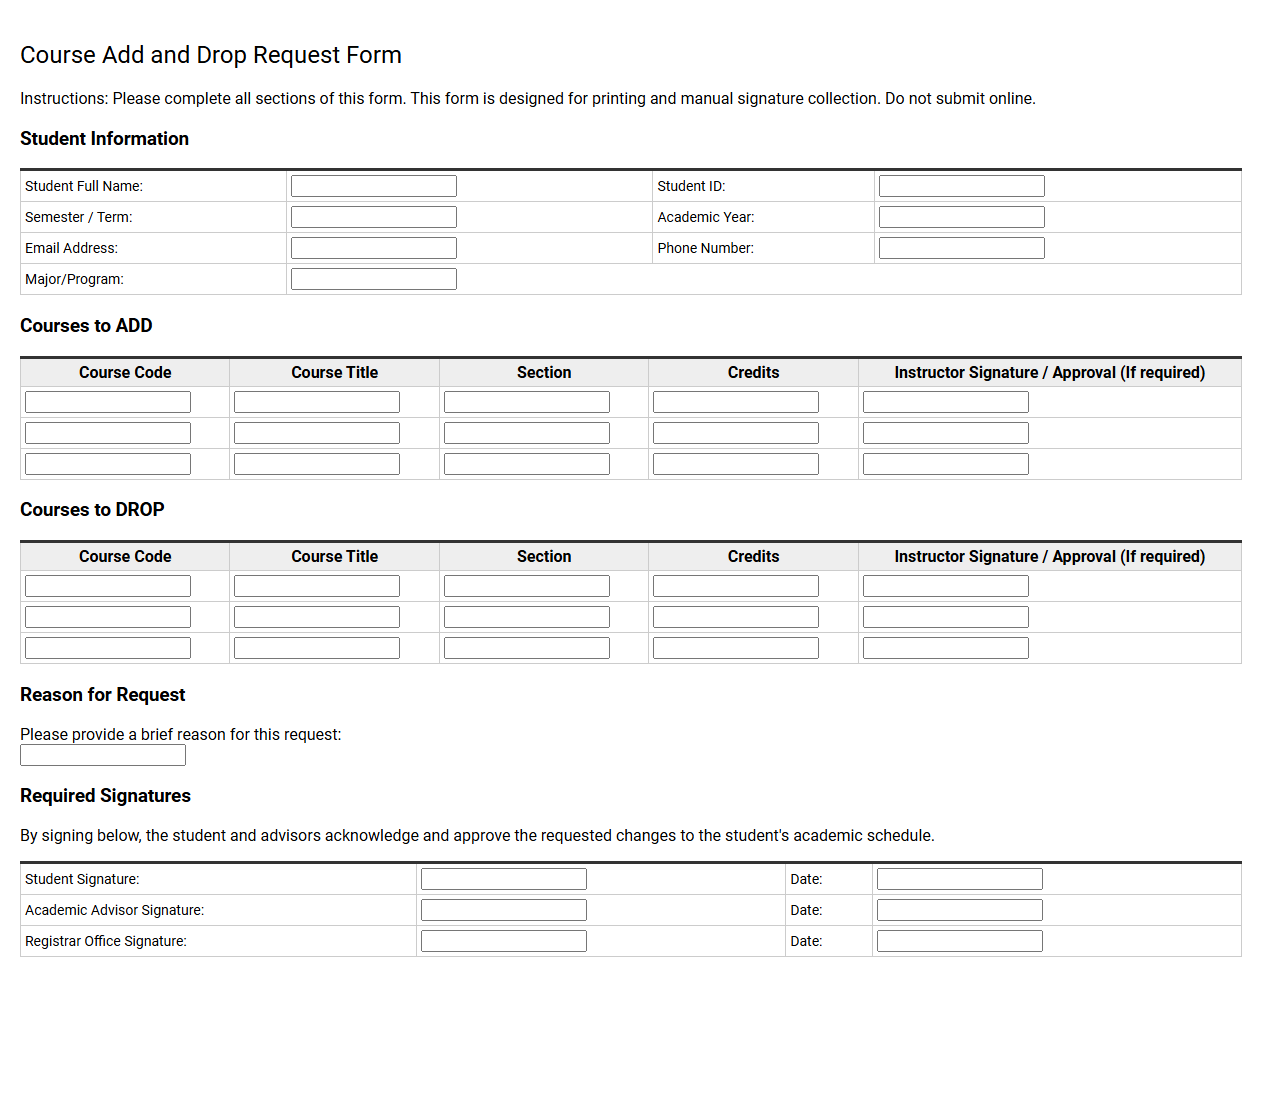Image resolution: width=1262 pixels, height=1120 pixels.
Task: Click third row Instructor Signature under Courses to ADD
Action: [946, 464]
